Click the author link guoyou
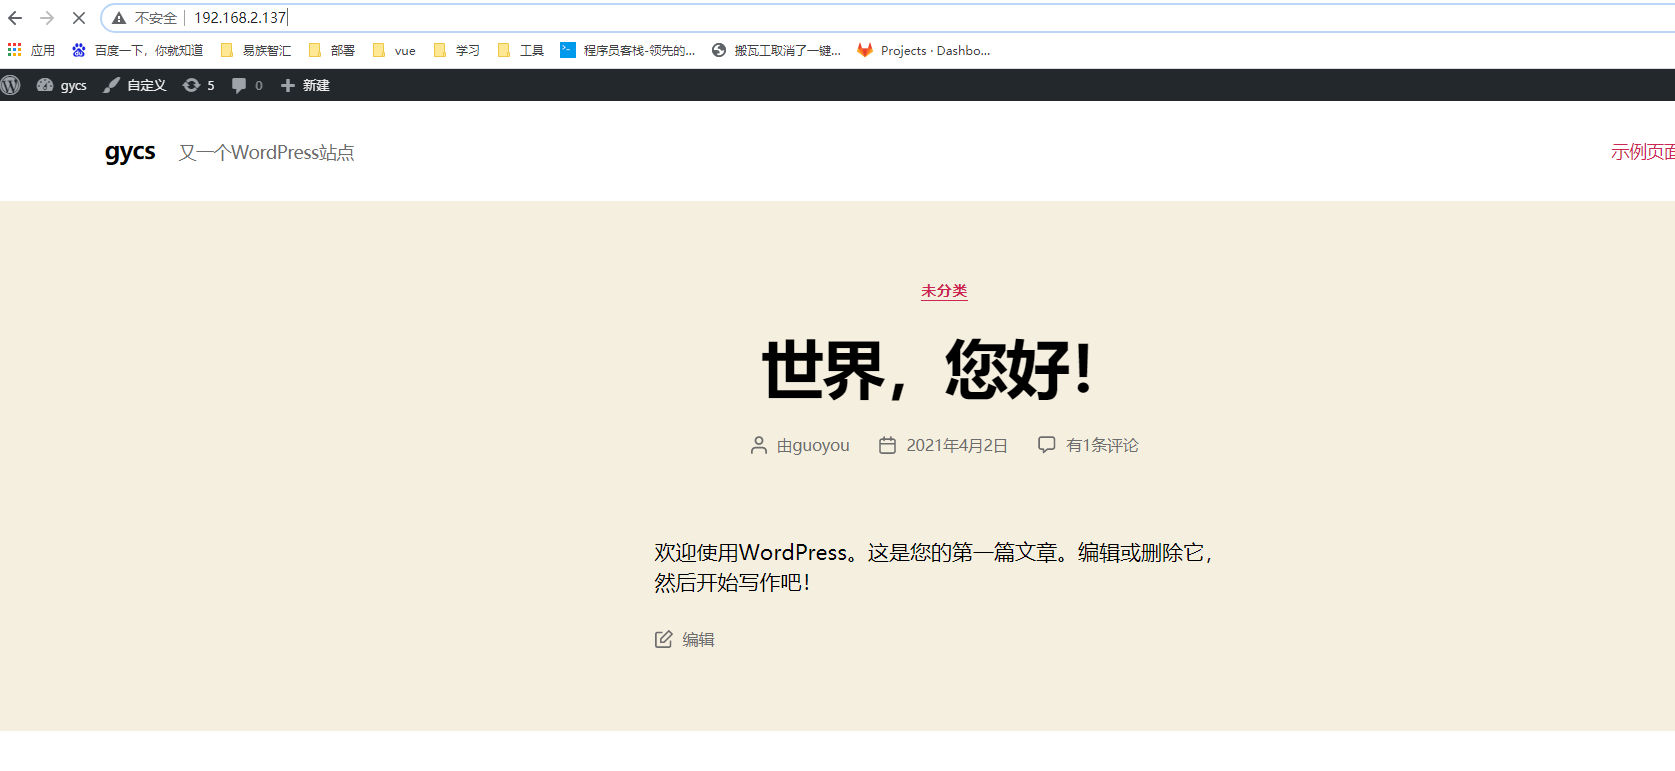 821,445
